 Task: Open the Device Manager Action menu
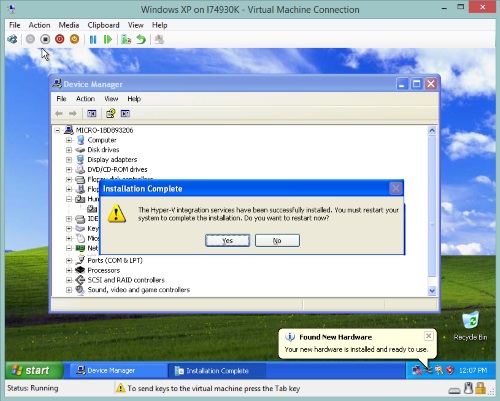click(x=85, y=99)
